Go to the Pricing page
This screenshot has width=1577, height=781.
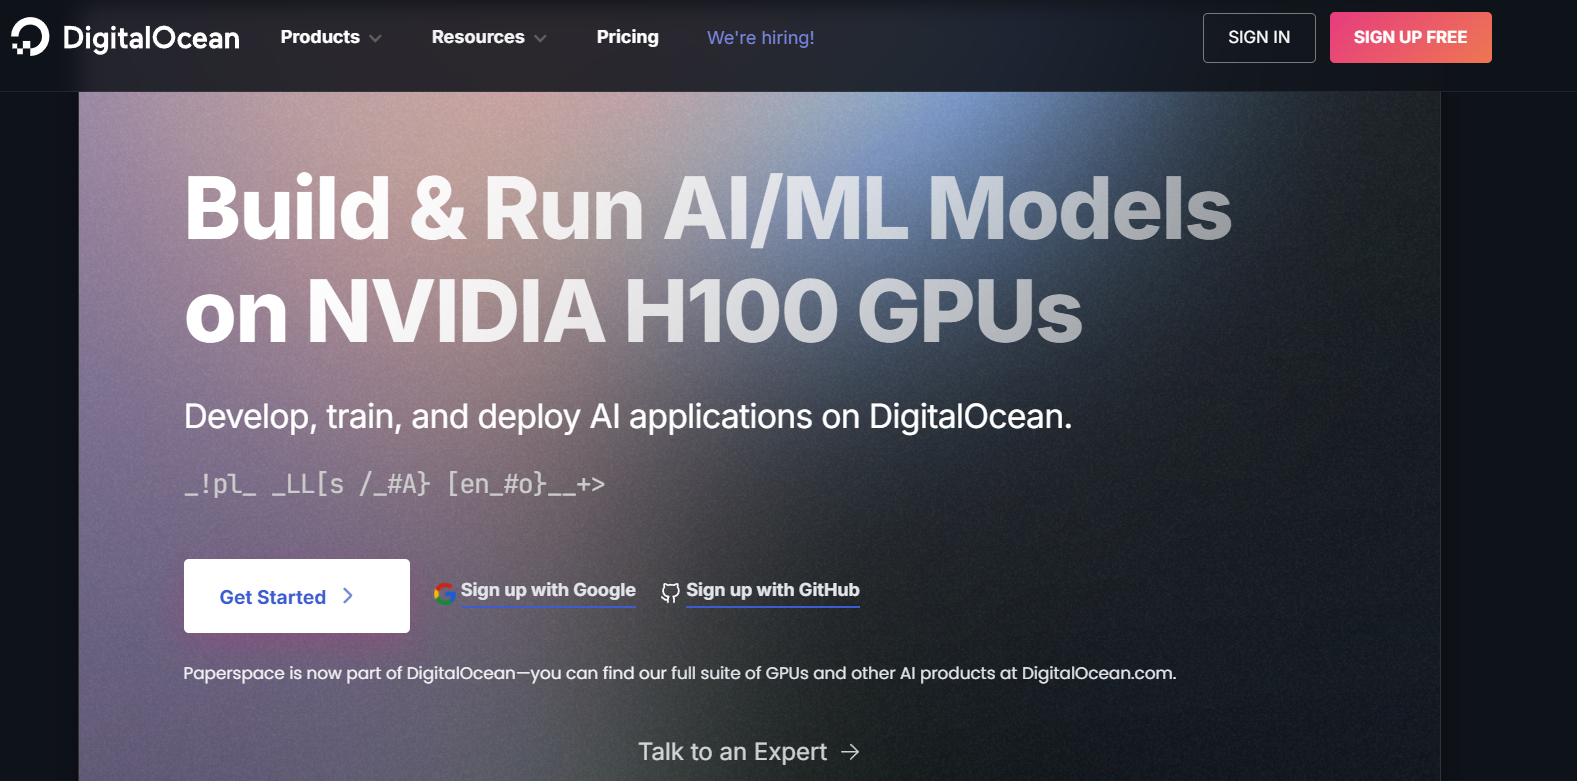pos(627,37)
